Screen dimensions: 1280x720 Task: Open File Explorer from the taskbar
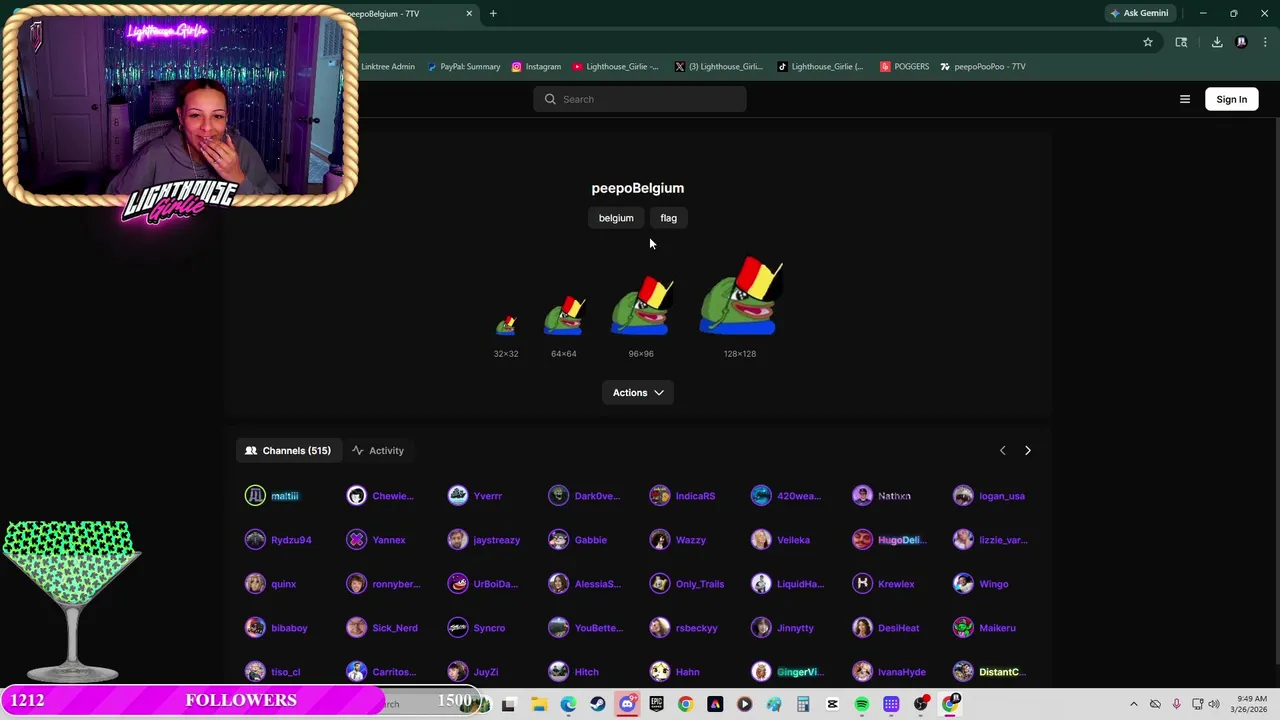tap(538, 704)
